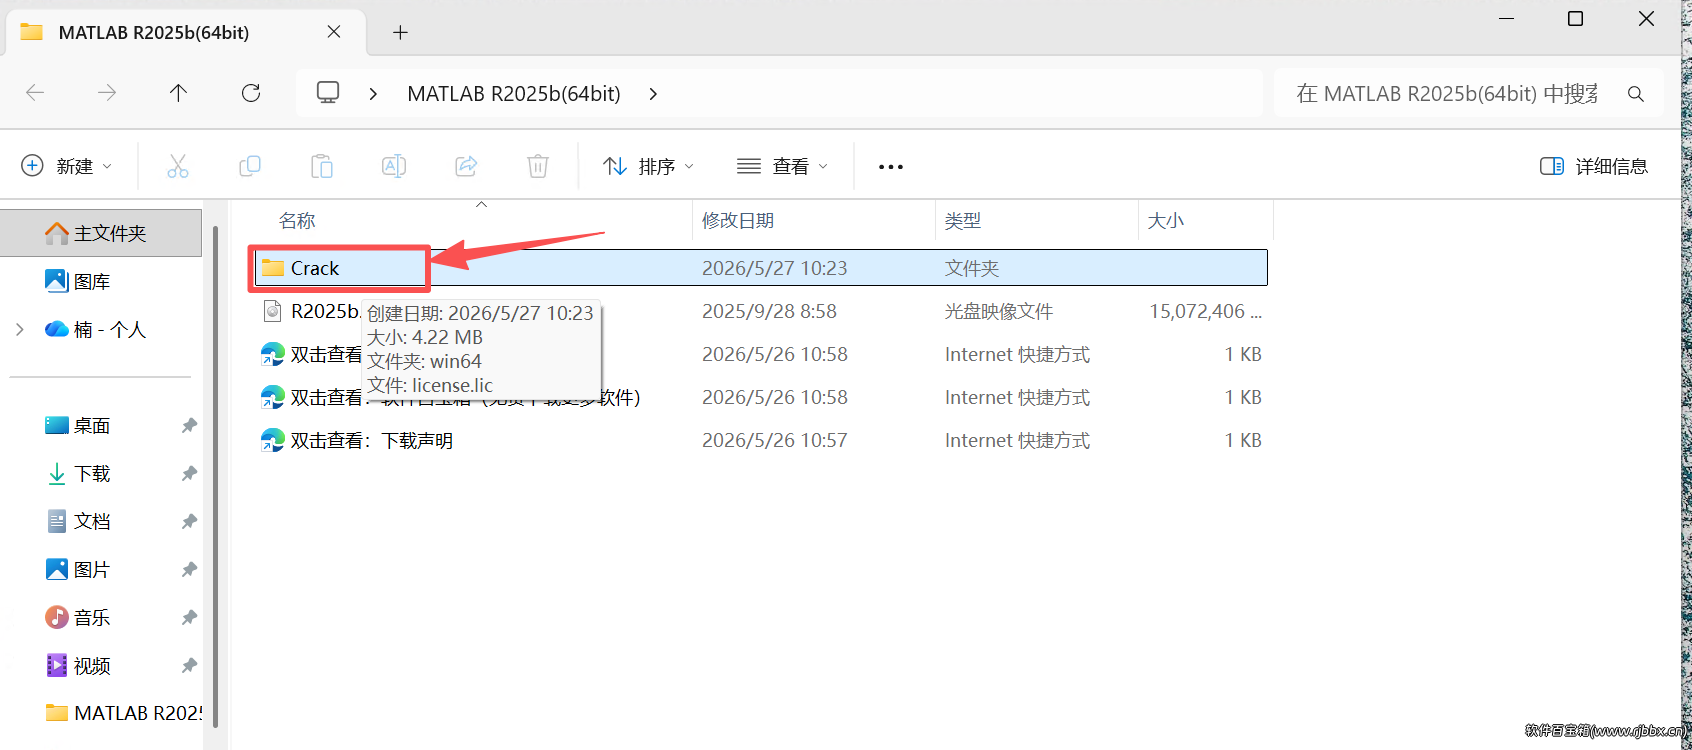1692x750 pixels.
Task: Select the 下载声明 shortcut file name
Action: pyautogui.click(x=371, y=441)
